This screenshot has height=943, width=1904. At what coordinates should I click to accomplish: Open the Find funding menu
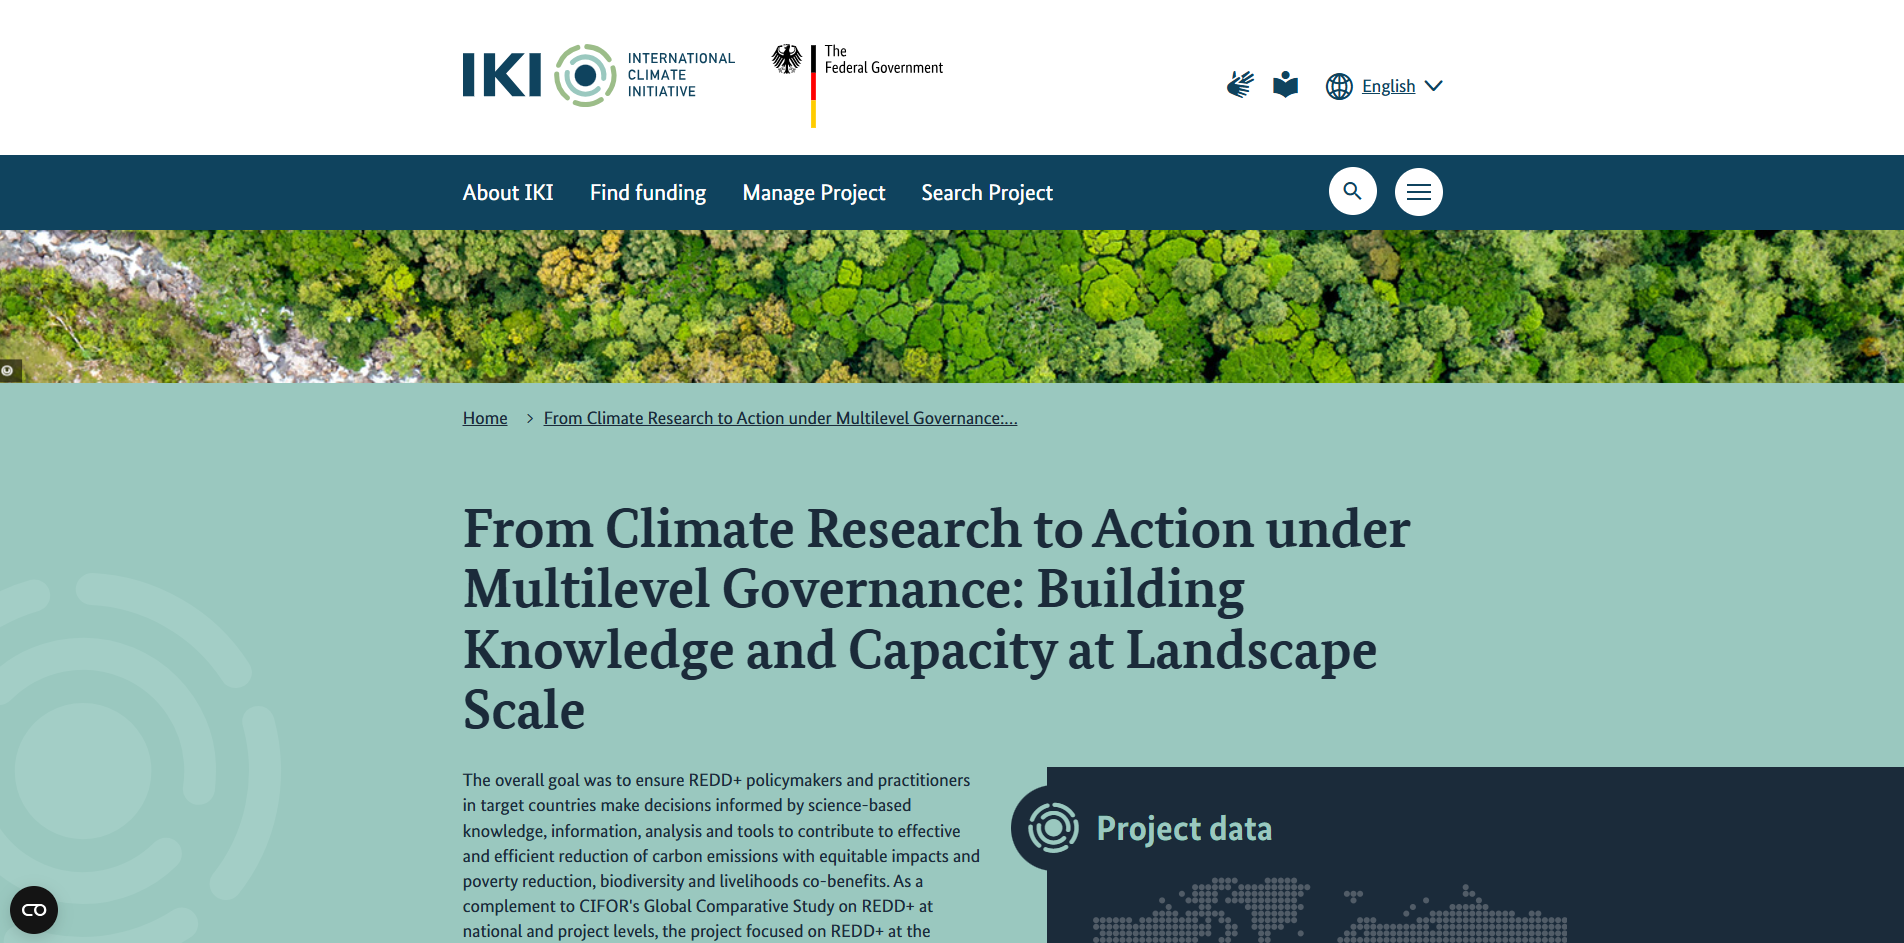pos(648,193)
